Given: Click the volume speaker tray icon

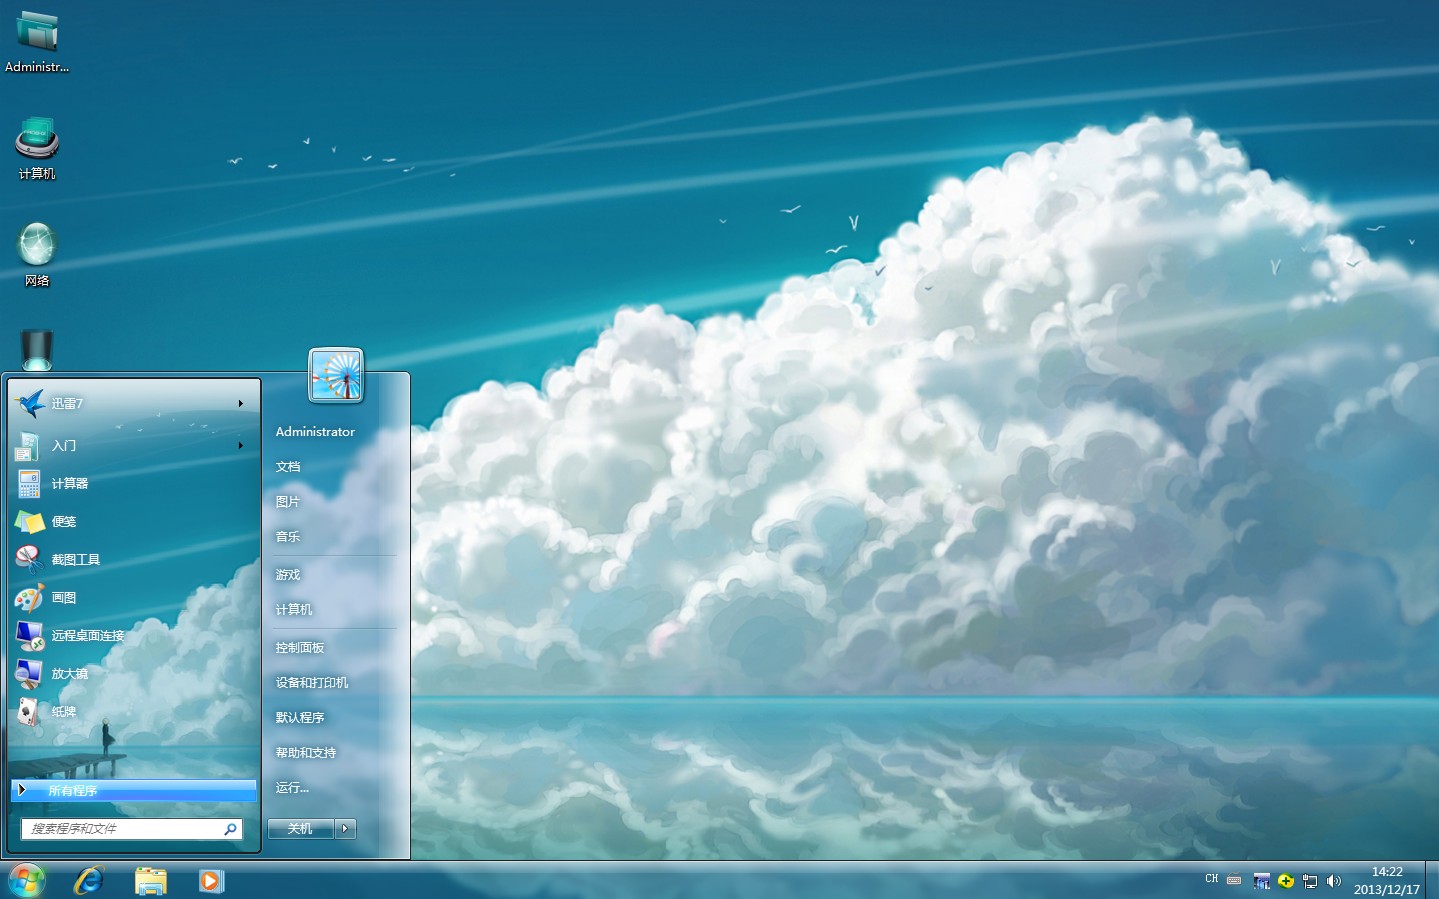Looking at the screenshot, I should [x=1334, y=881].
